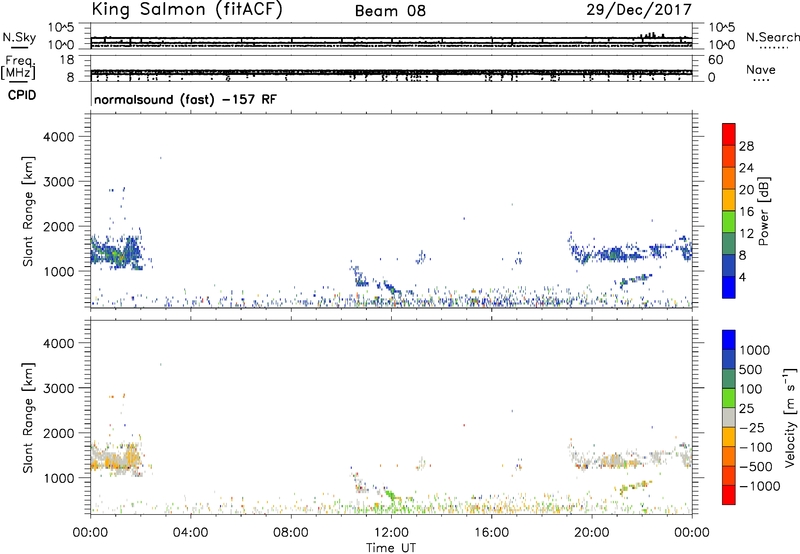Click the 'Time UT' axis label
Screen dimensions: 800x554
point(391,548)
